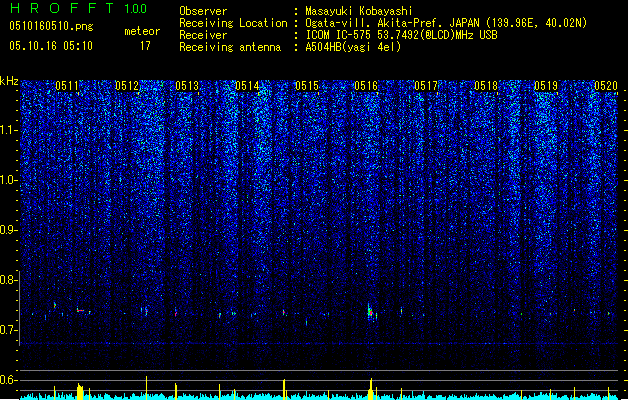Select the 0513 time marker

click(x=187, y=86)
